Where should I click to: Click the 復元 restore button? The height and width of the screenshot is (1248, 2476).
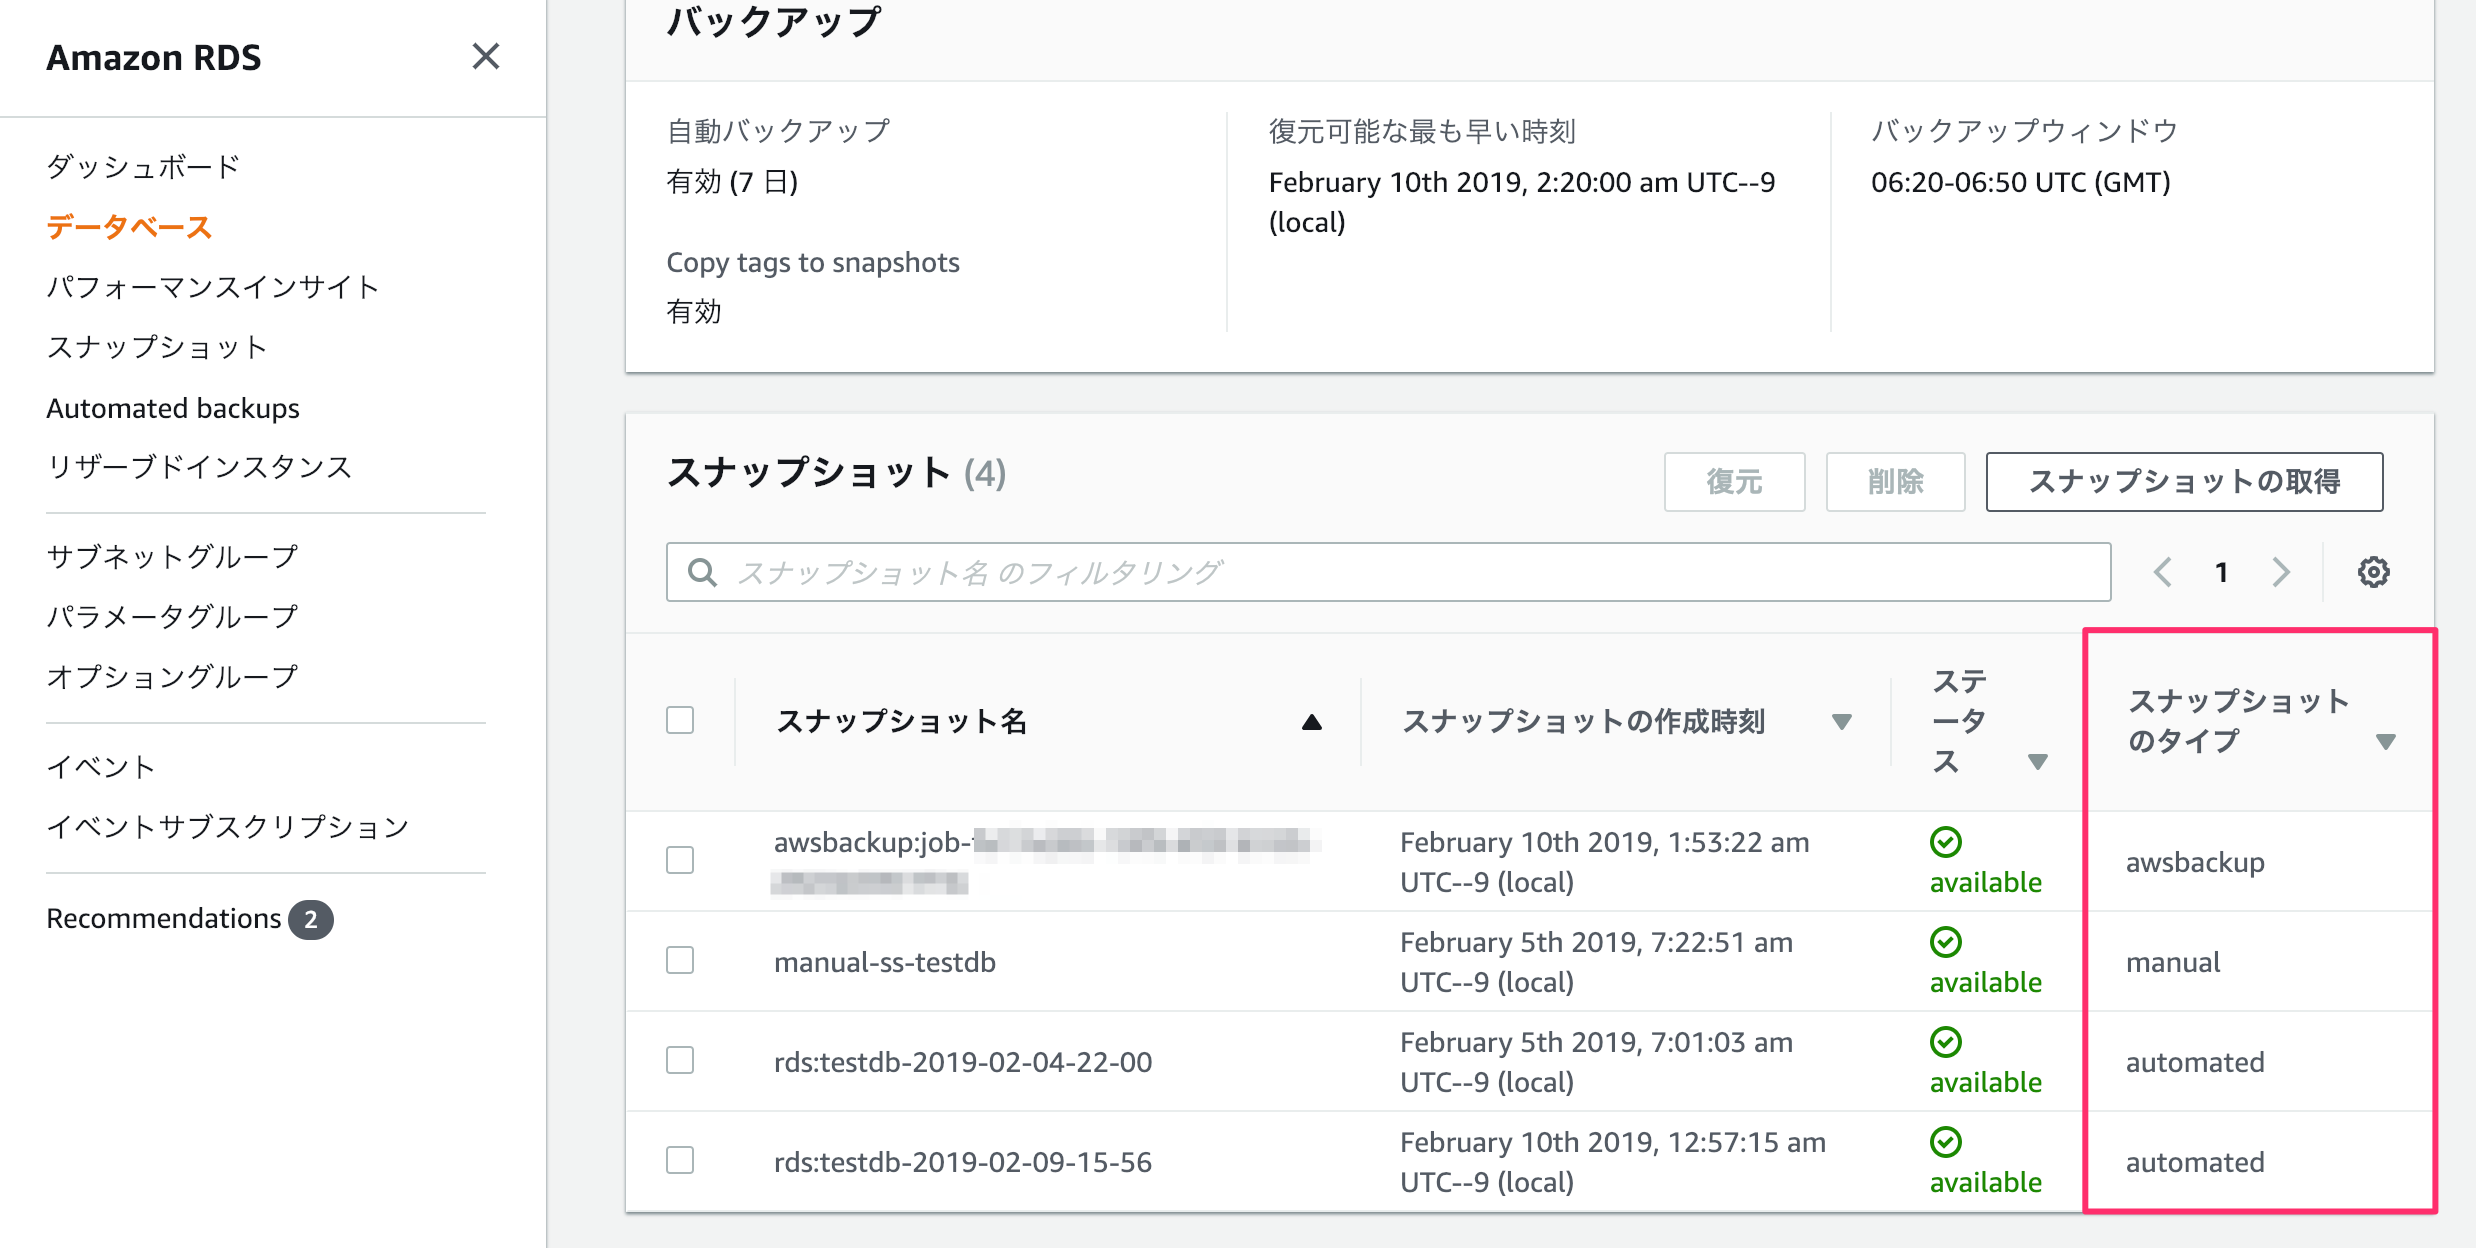(x=1734, y=481)
